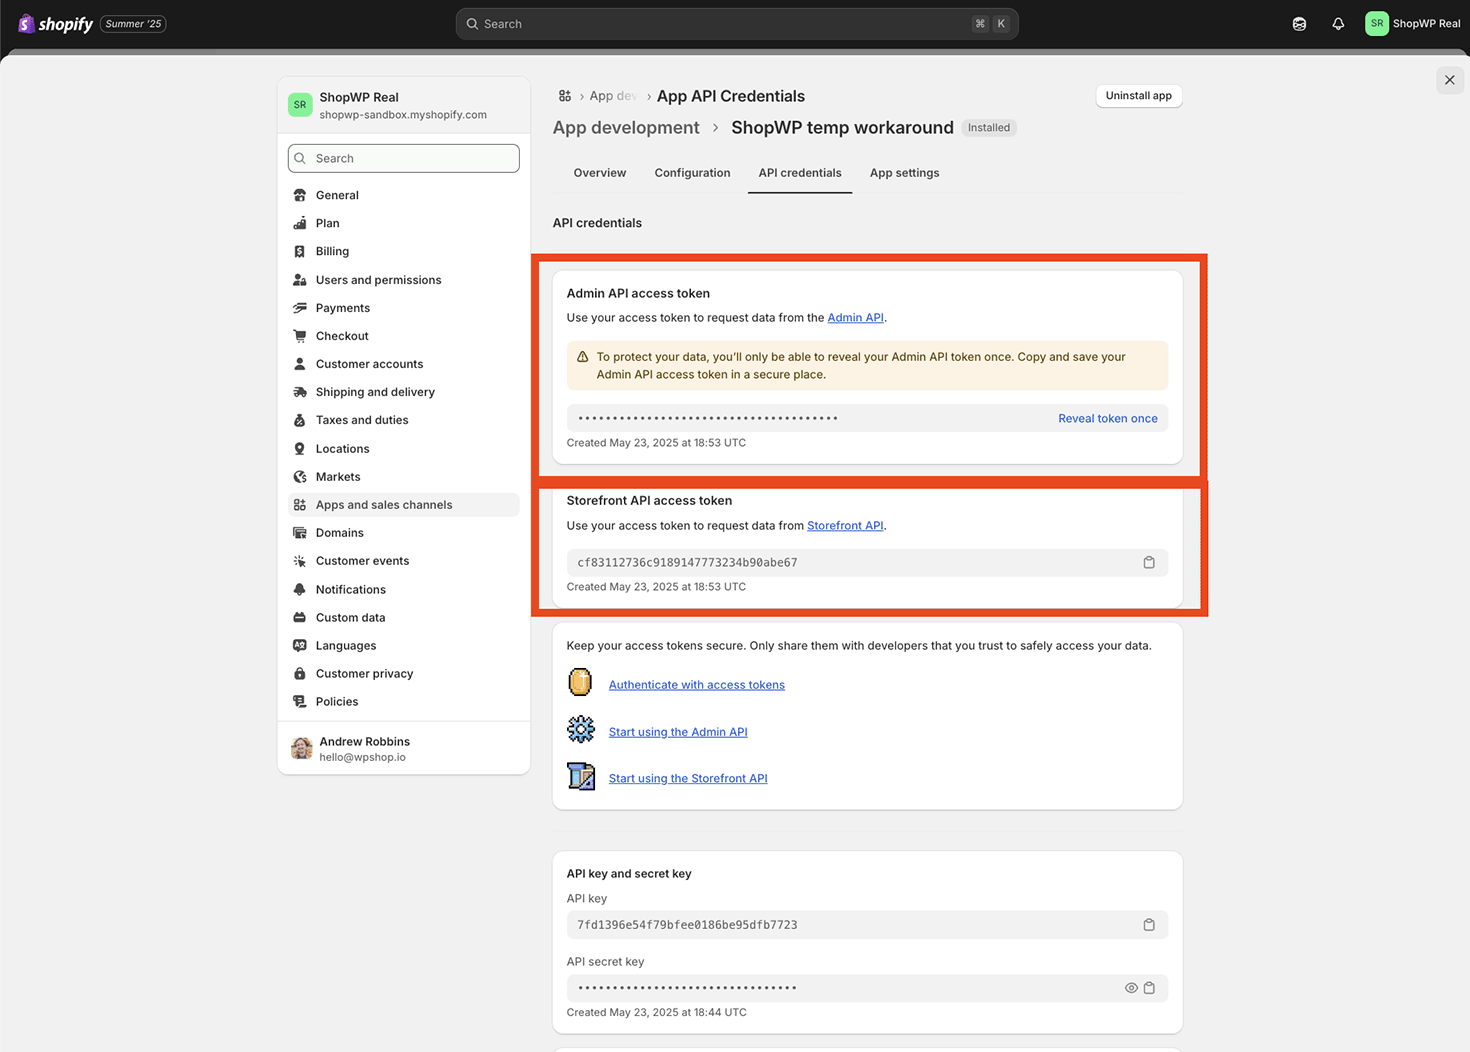Close the settings panel

(x=1450, y=80)
